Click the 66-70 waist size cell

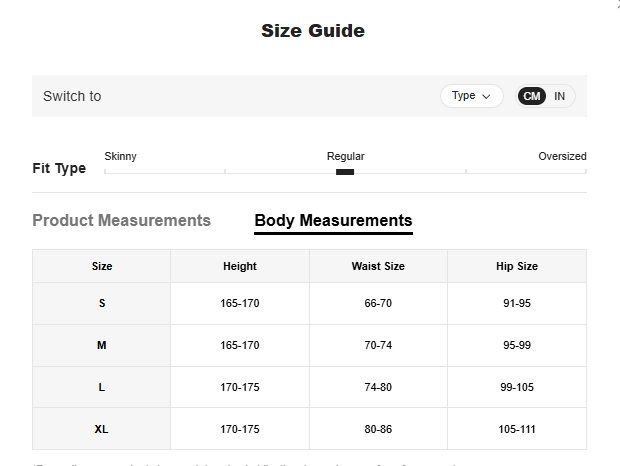(378, 303)
